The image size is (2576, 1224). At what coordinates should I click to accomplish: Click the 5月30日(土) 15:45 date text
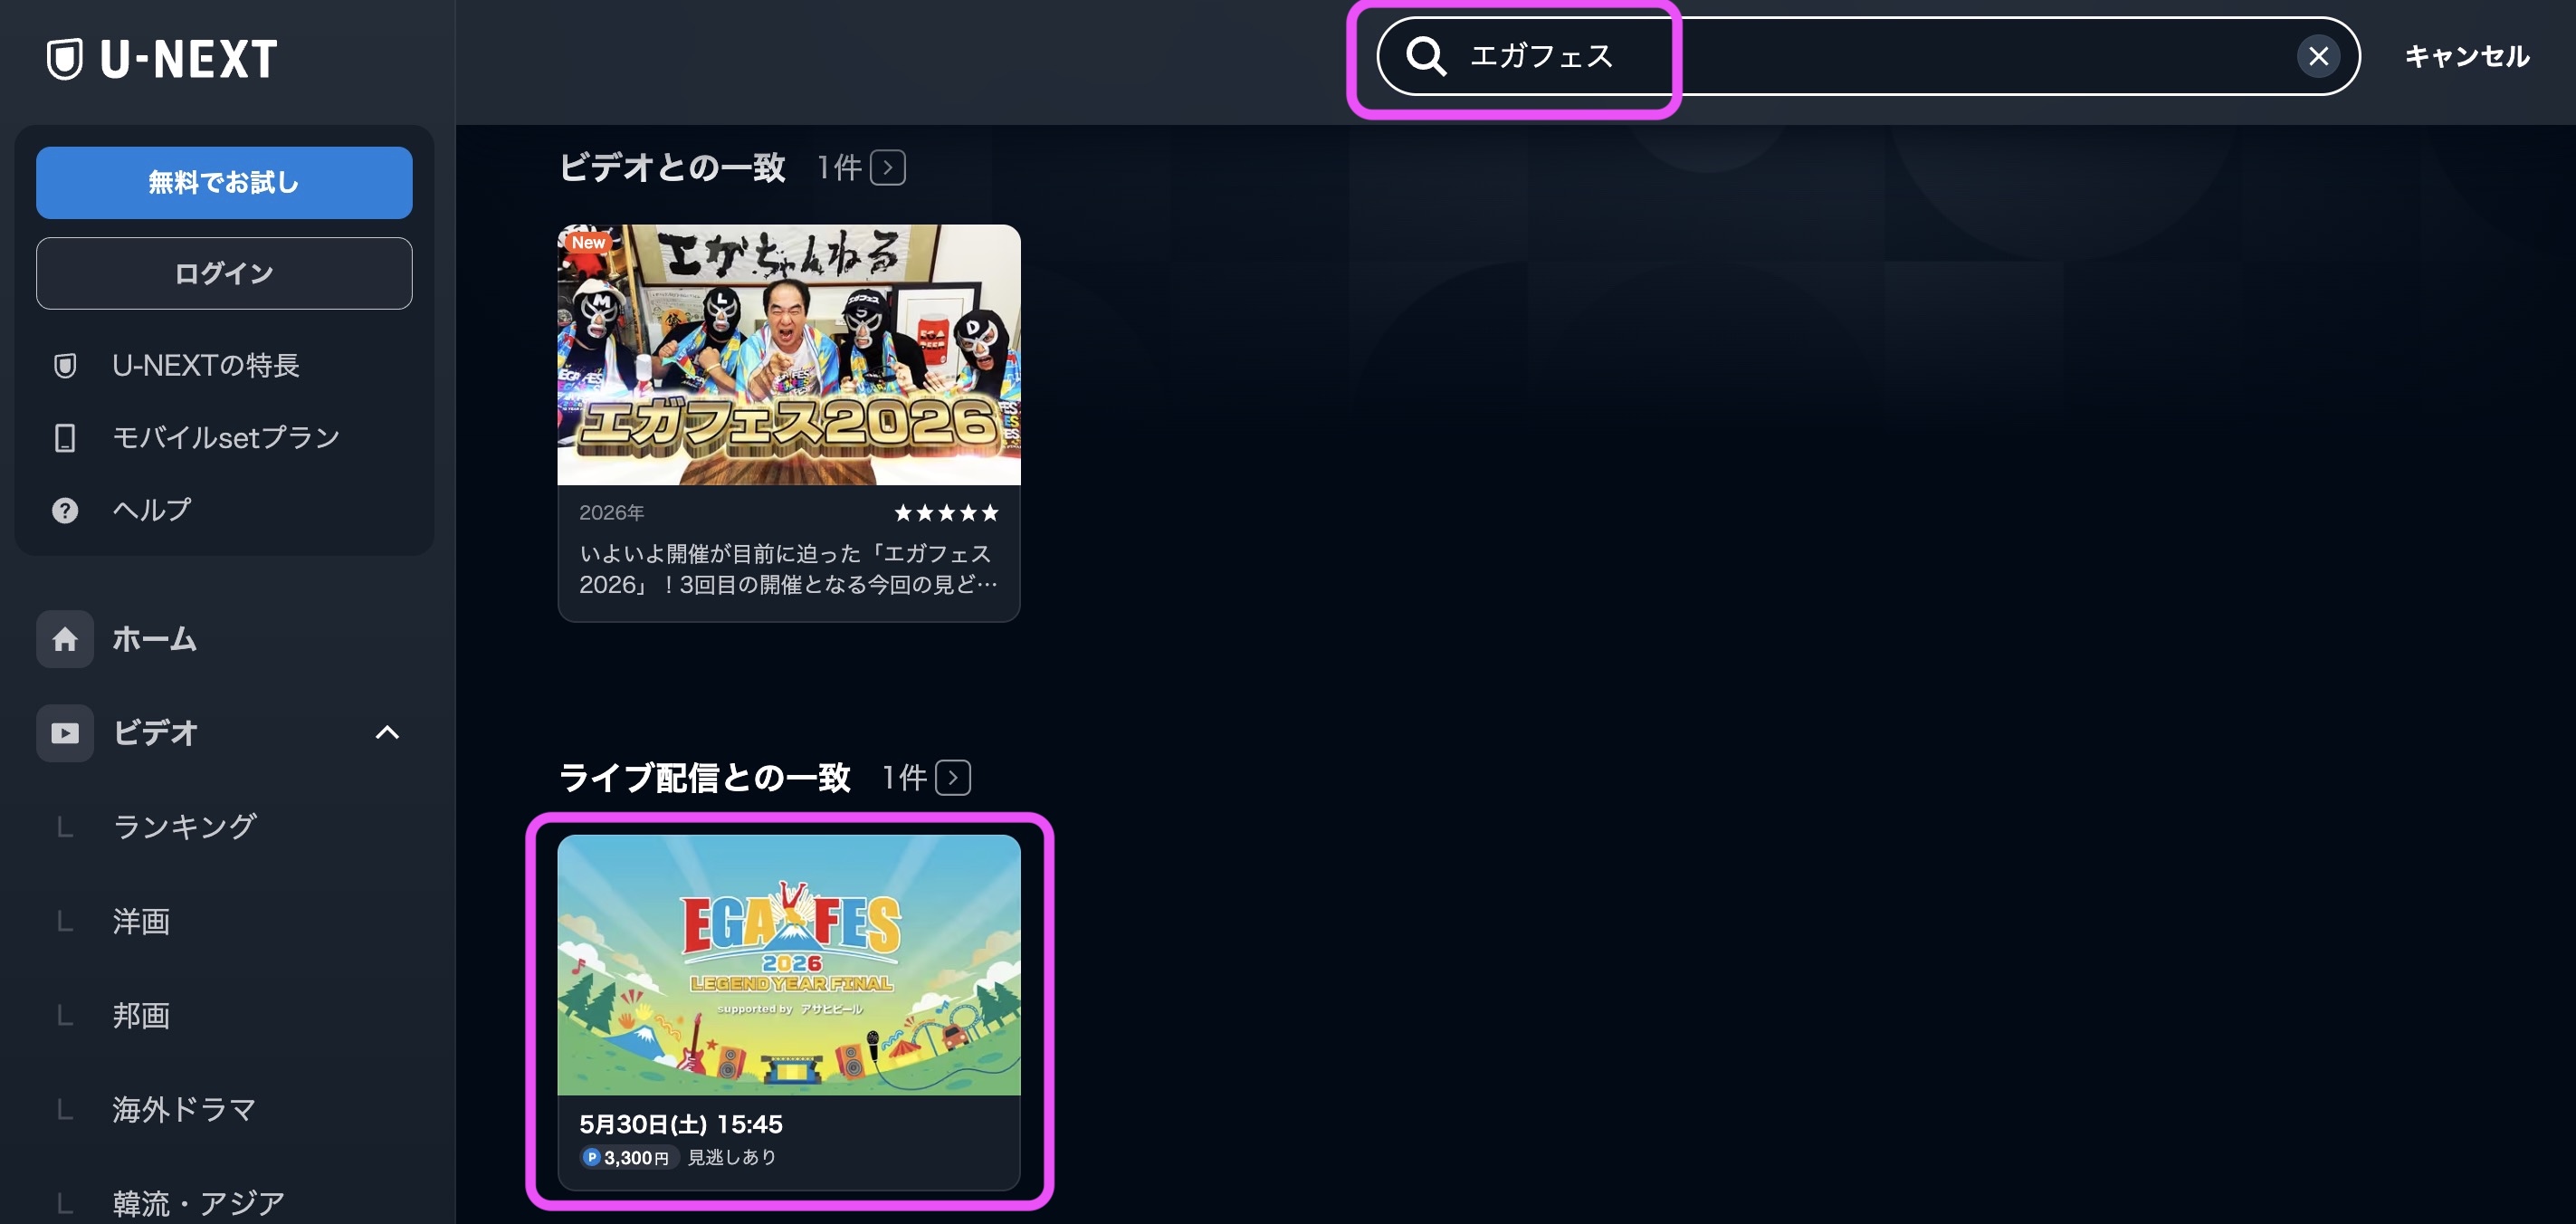[x=681, y=1124]
